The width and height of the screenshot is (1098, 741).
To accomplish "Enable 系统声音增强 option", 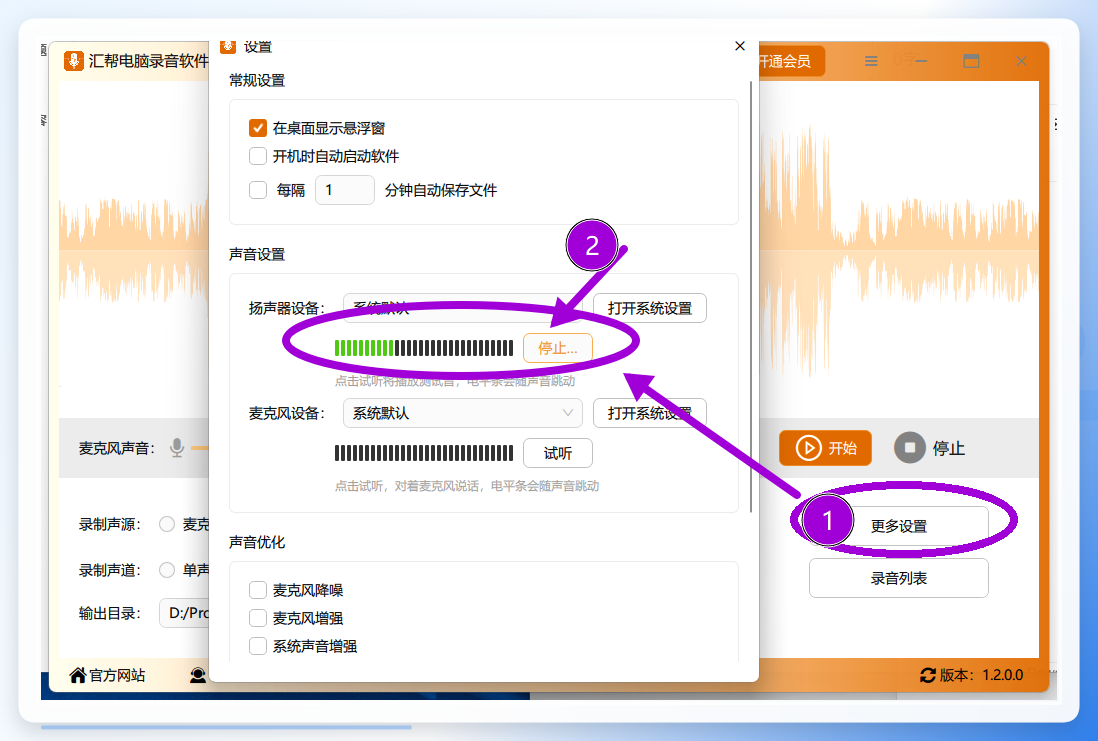I will [258, 646].
